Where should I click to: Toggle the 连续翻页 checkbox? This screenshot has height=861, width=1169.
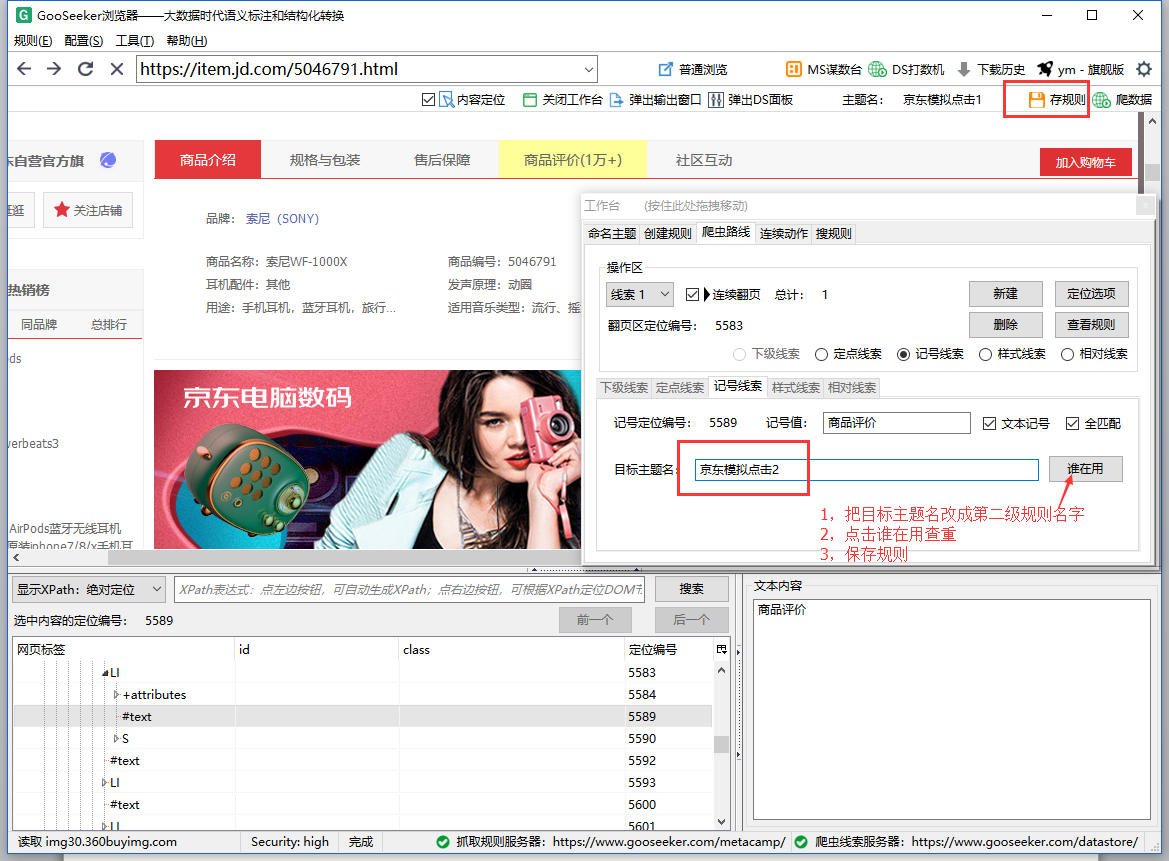(693, 294)
